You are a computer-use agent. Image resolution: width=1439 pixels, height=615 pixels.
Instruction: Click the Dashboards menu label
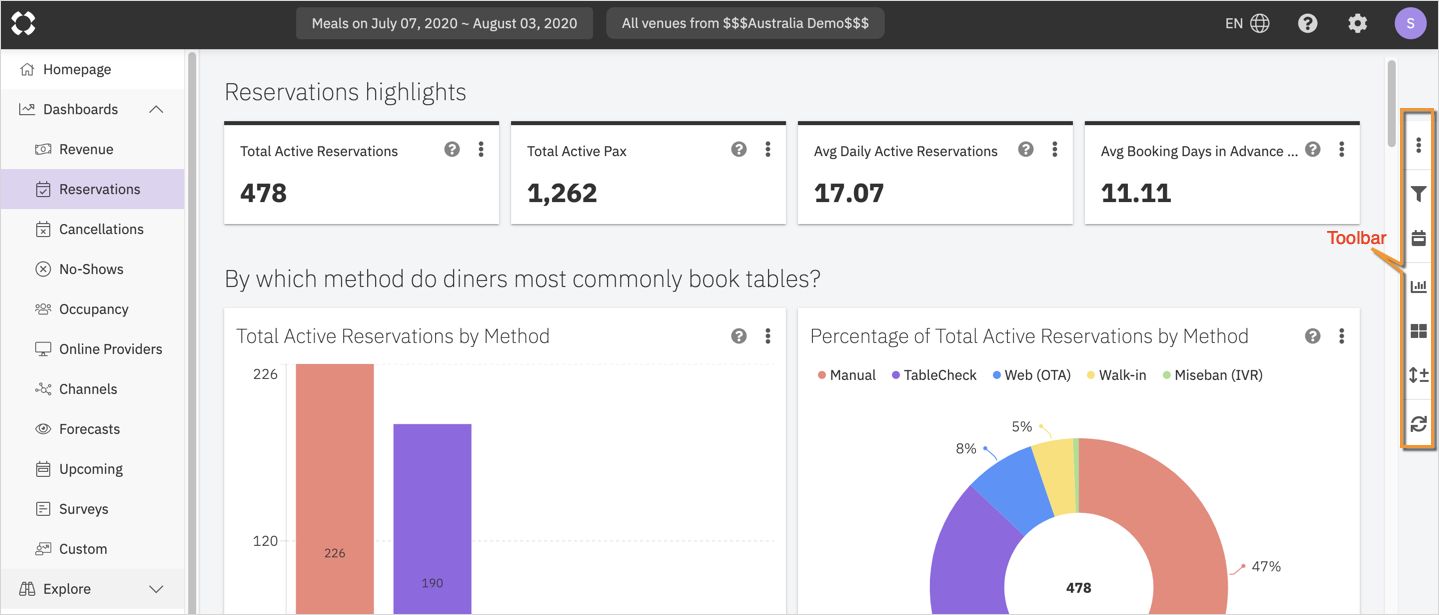[80, 109]
